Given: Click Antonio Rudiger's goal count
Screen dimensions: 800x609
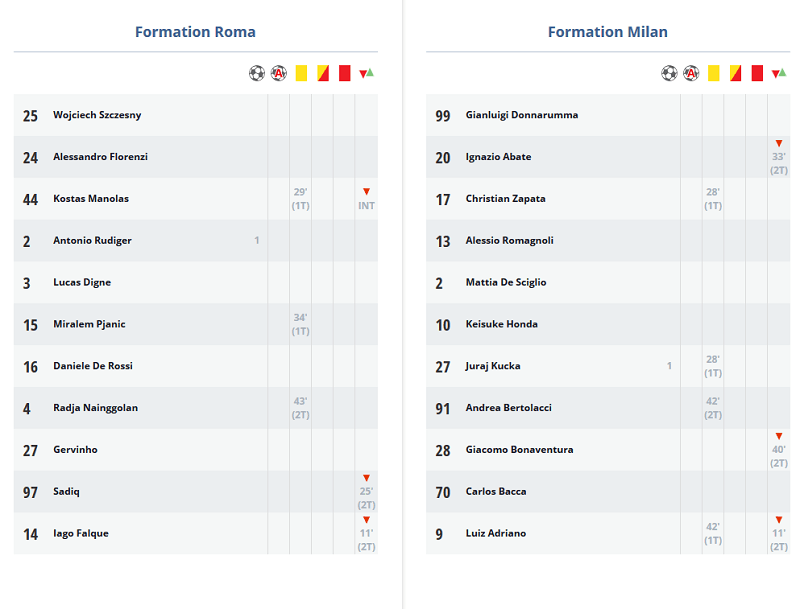Looking at the screenshot, I should point(257,240).
